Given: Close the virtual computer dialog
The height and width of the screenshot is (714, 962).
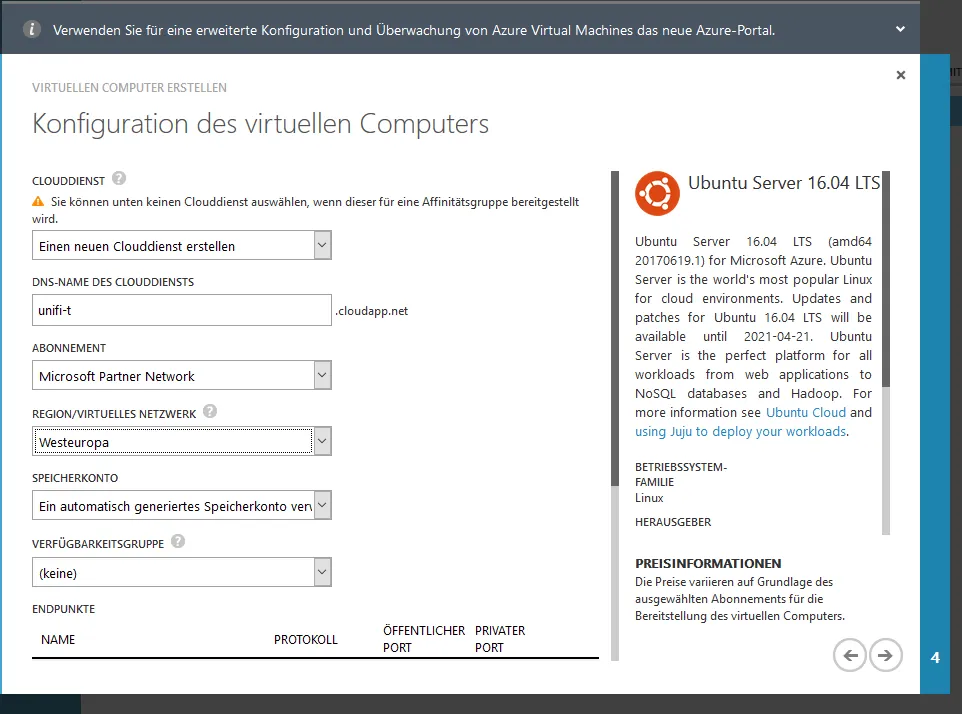Looking at the screenshot, I should click(x=901, y=75).
